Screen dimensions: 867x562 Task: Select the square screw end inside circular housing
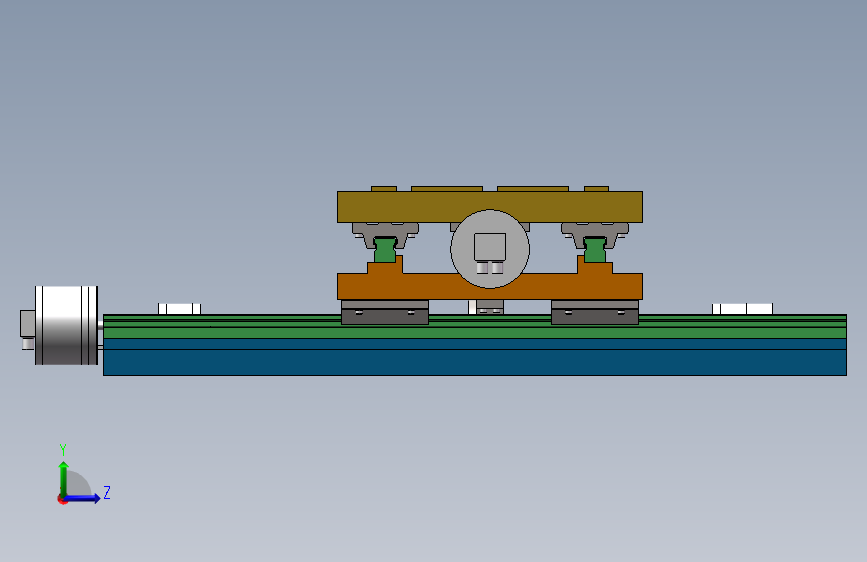click(x=490, y=247)
